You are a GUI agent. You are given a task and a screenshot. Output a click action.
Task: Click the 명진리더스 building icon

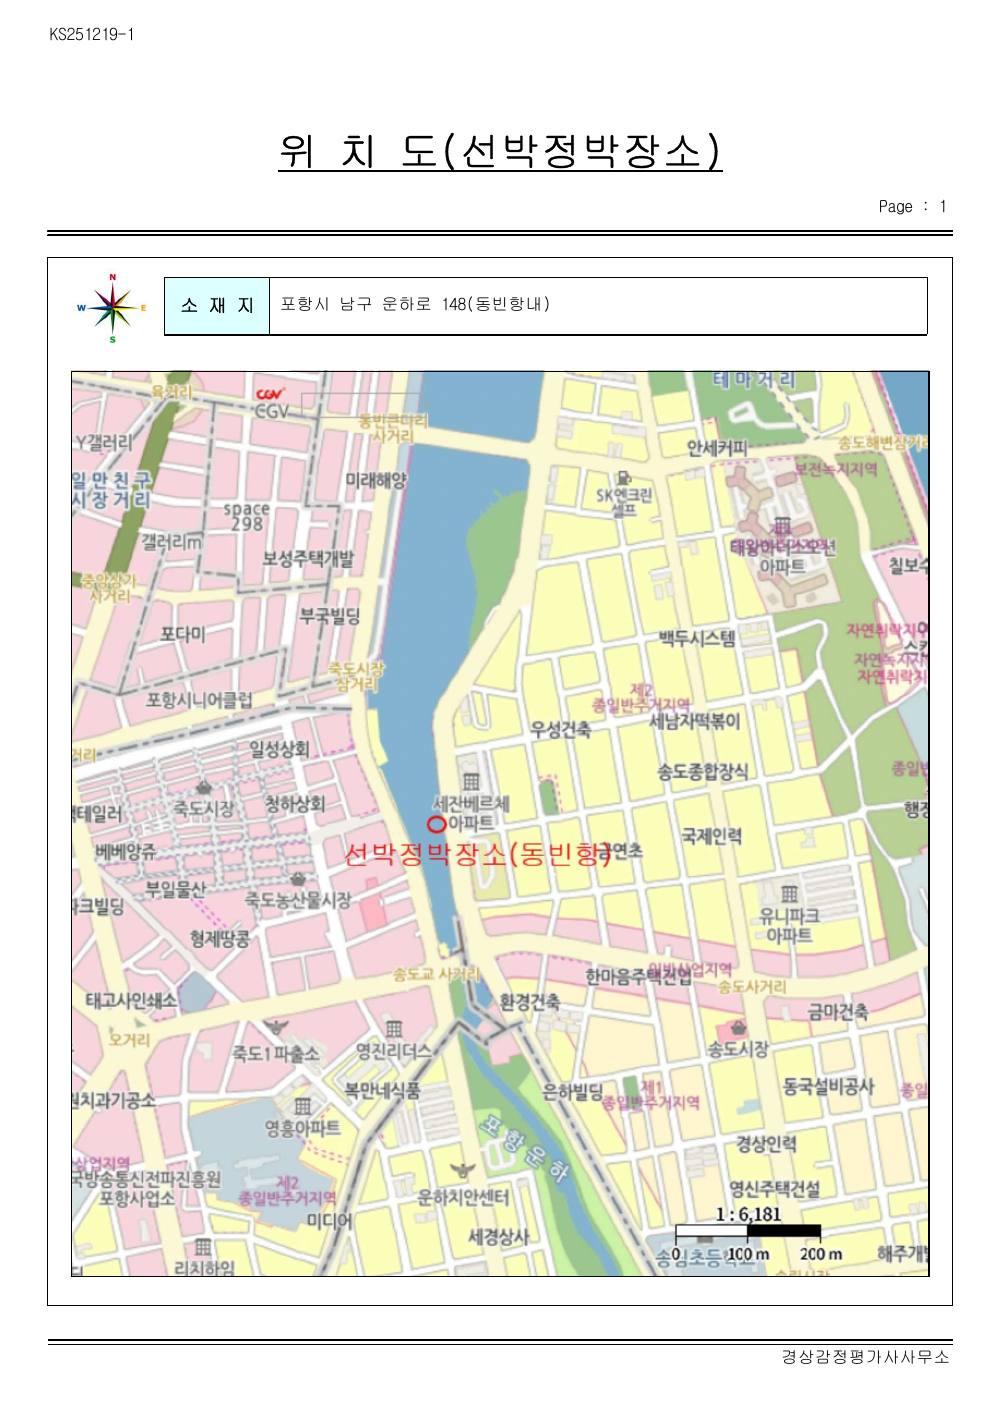[394, 1029]
